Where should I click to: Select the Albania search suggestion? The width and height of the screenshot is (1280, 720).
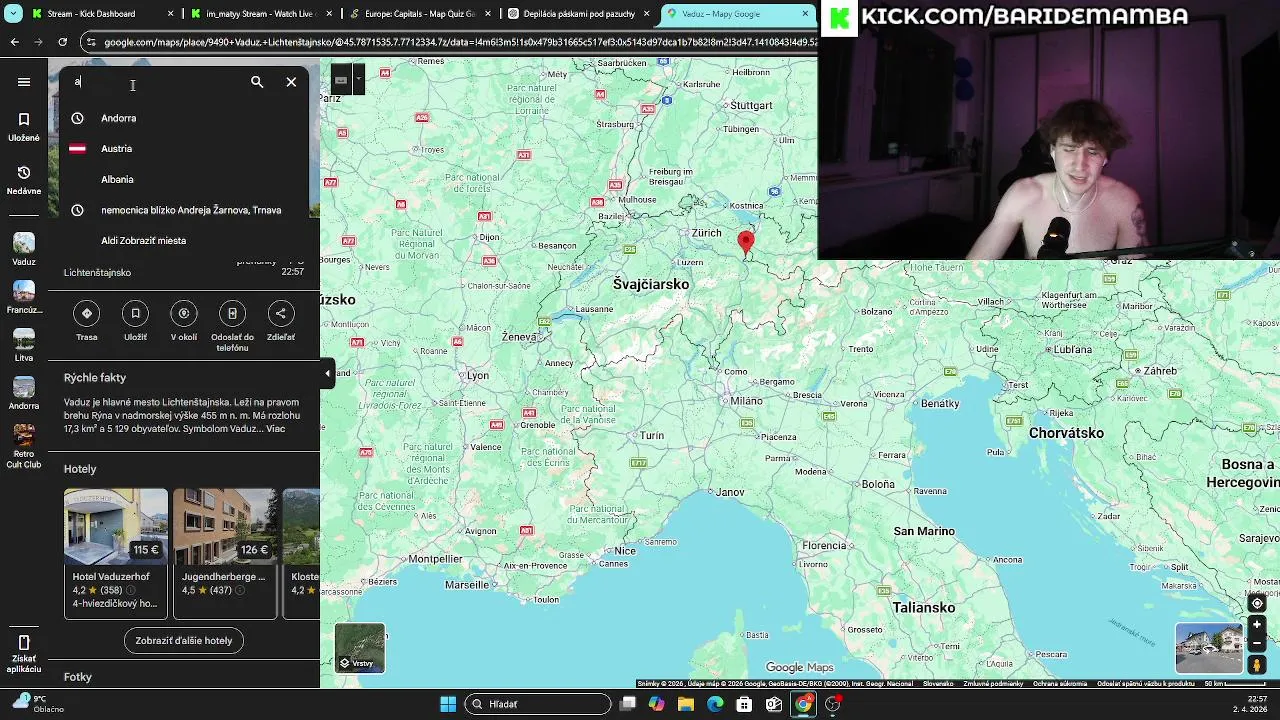(x=184, y=179)
